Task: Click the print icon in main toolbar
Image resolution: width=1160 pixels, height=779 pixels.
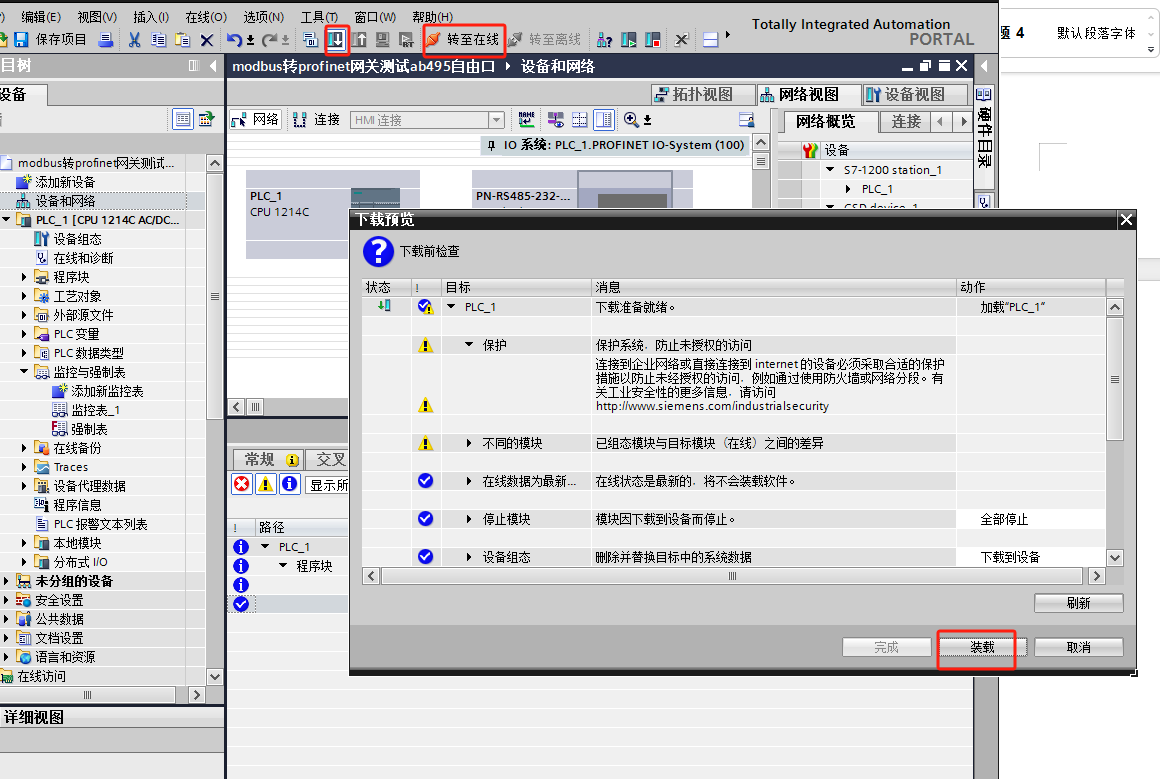Action: click(106, 39)
